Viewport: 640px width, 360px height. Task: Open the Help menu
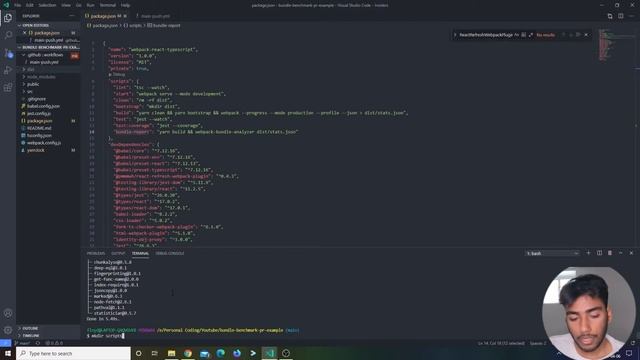(125, 5)
